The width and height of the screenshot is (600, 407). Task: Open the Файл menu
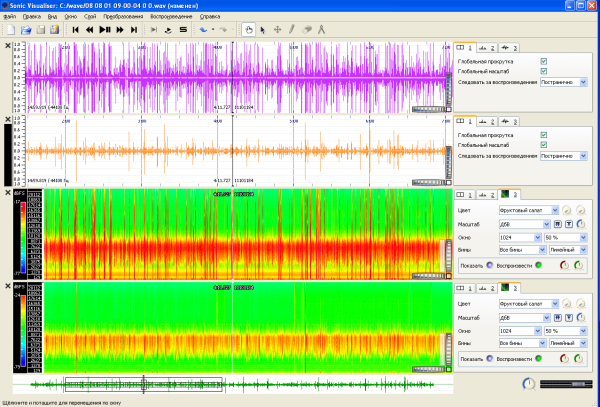[9, 16]
